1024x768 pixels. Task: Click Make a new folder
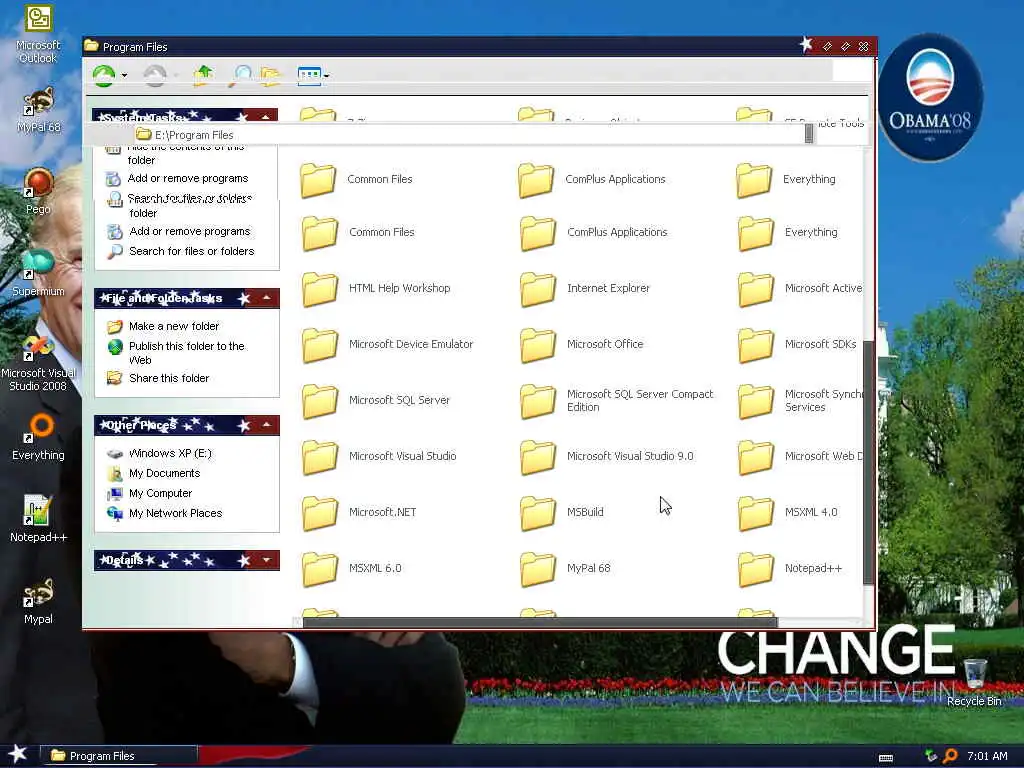[x=174, y=326]
